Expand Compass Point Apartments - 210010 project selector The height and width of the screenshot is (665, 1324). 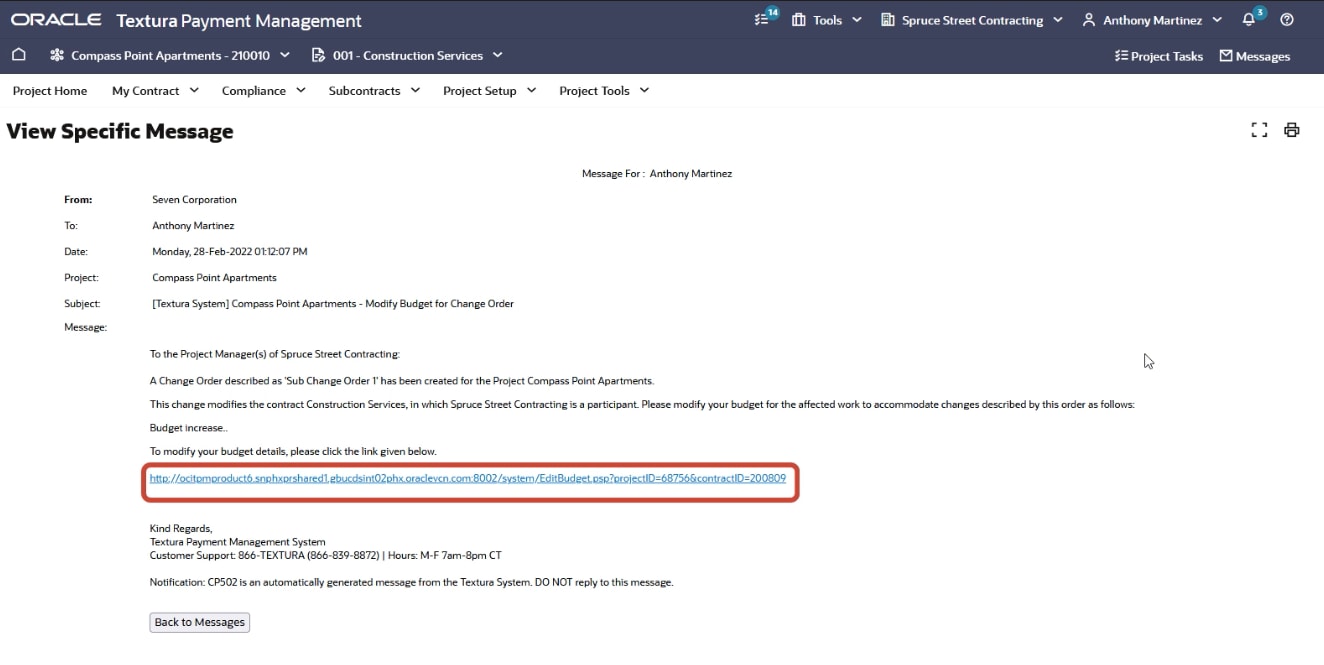click(x=285, y=55)
